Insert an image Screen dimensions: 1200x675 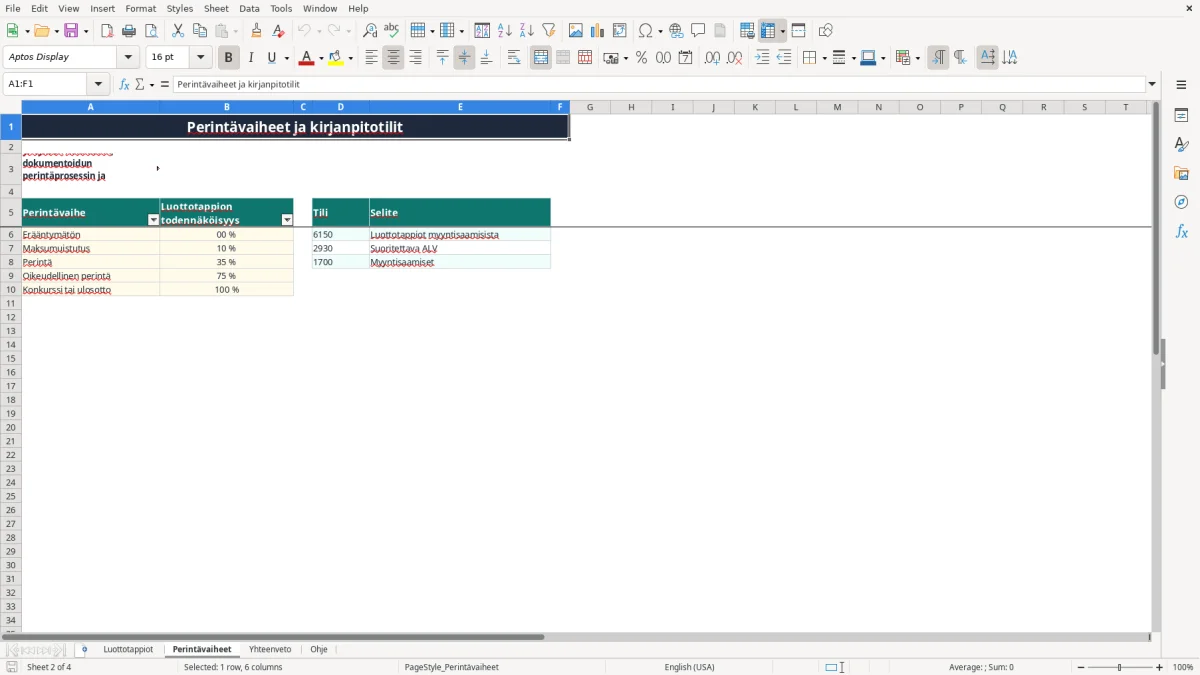click(576, 31)
